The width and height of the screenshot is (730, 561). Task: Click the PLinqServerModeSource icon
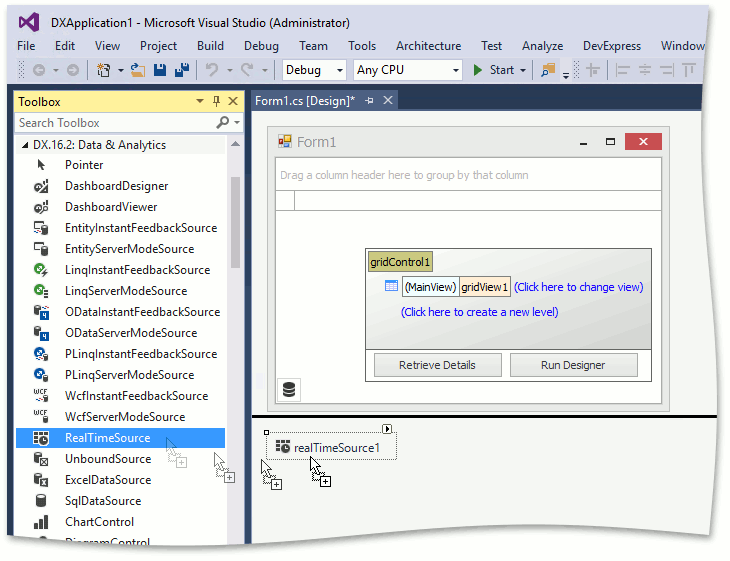coord(41,375)
